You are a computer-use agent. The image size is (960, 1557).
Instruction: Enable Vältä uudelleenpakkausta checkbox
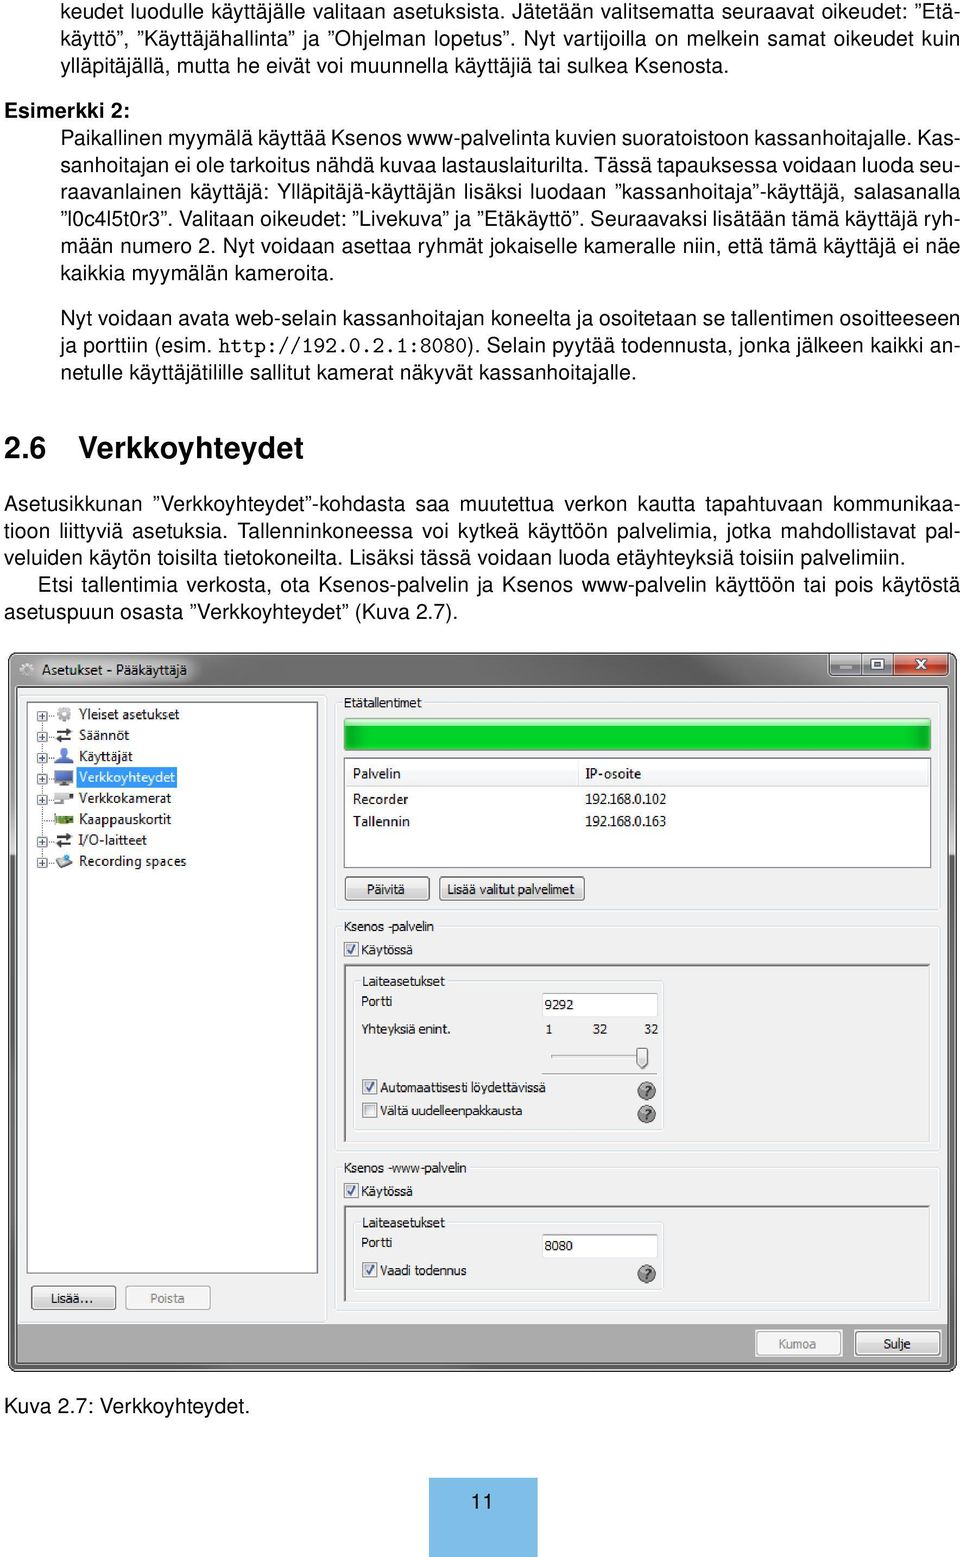[369, 1110]
